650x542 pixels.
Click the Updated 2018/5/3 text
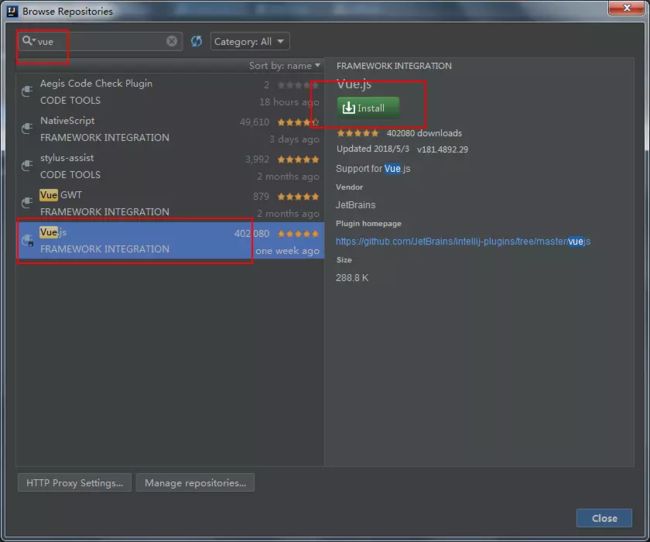point(373,149)
